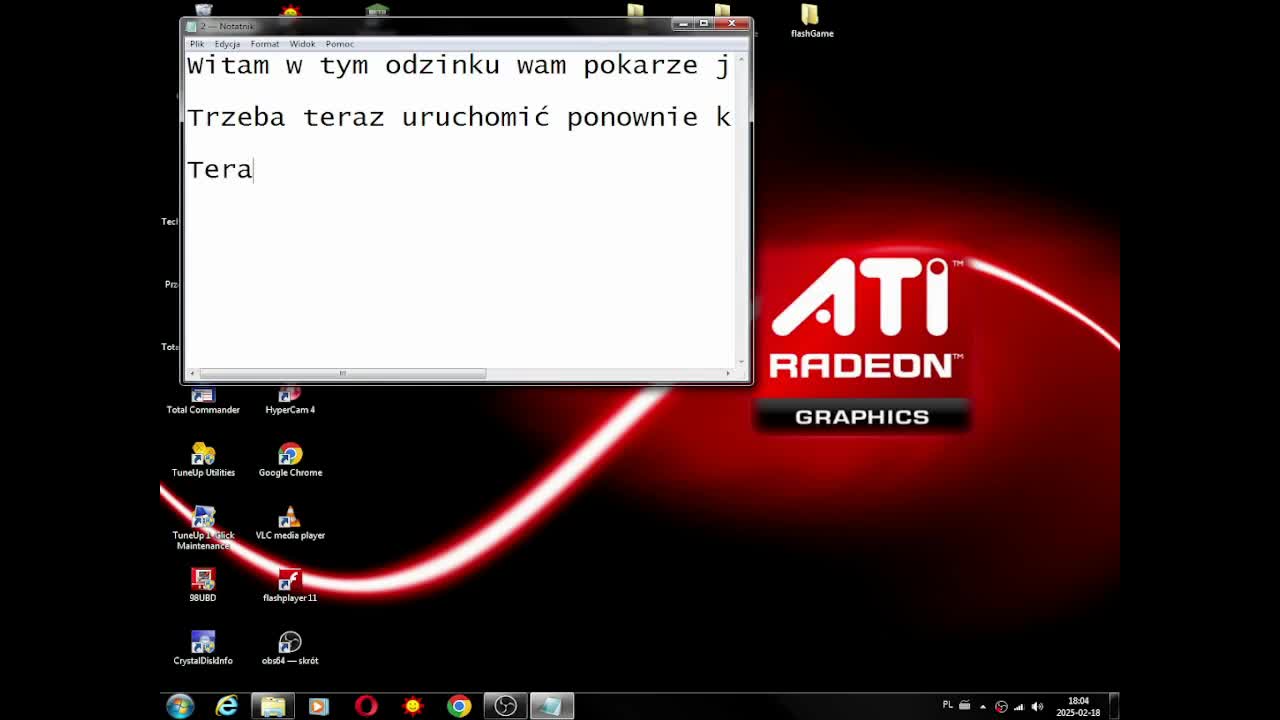Open Windows Explorer from taskbar
Screen dimensions: 1280x720
point(273,706)
